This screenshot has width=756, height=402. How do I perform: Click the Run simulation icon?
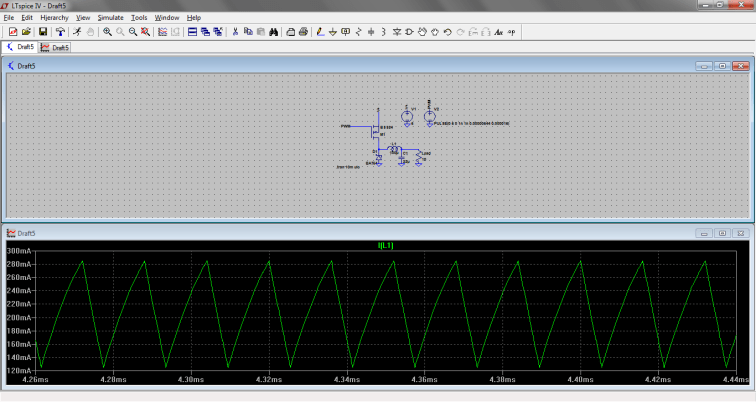tap(76, 32)
